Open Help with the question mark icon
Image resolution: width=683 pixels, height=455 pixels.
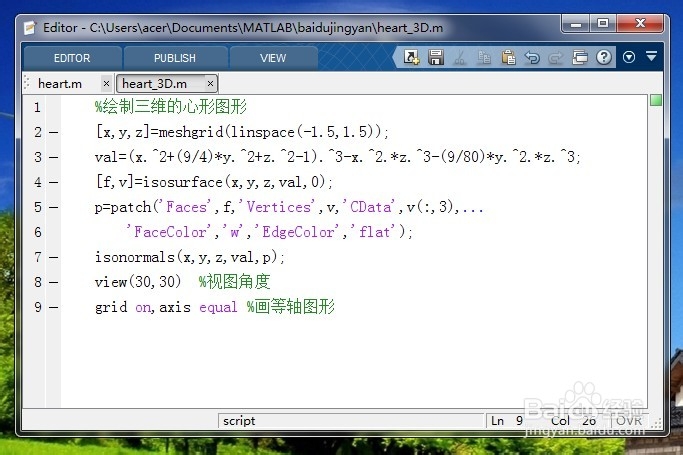604,57
